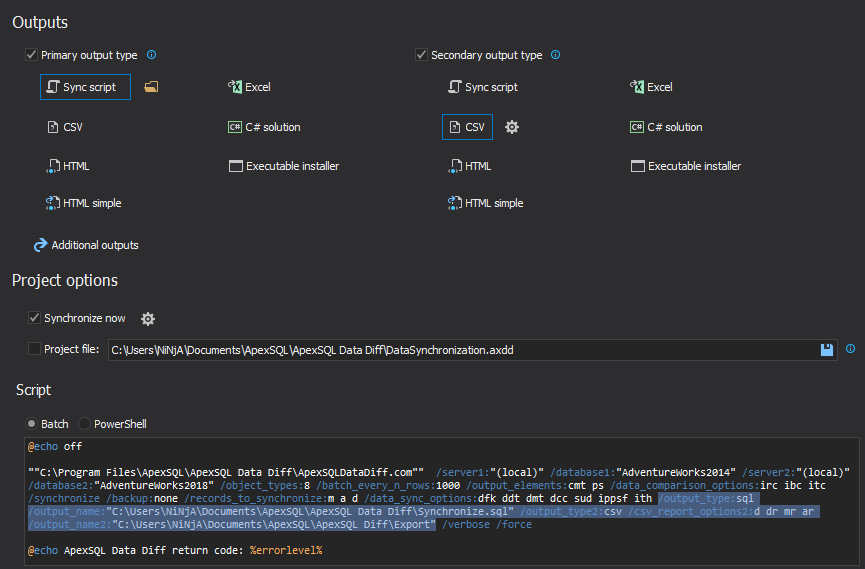Open Synchronize now settings gear

(x=148, y=319)
